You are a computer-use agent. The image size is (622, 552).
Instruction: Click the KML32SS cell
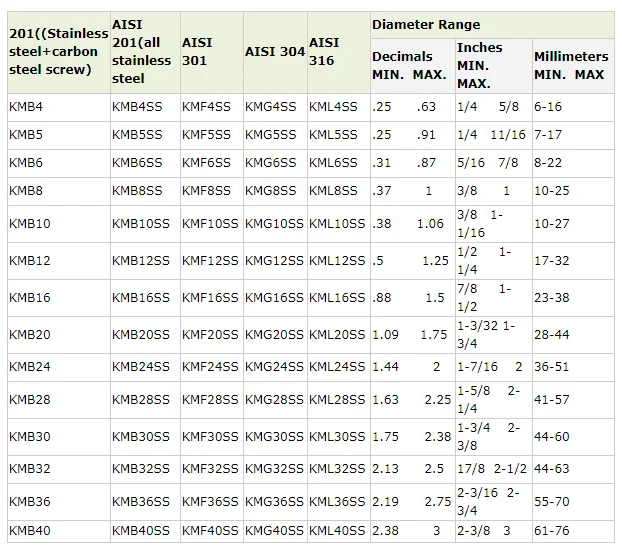tap(337, 469)
